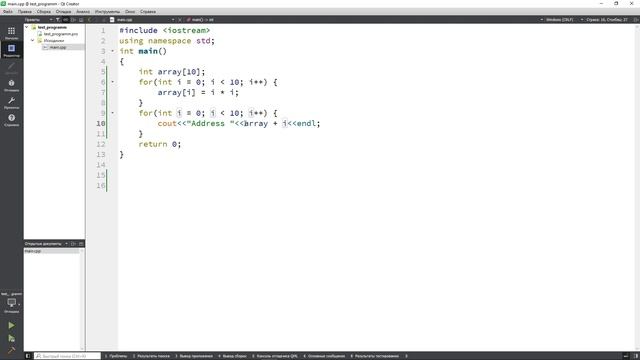Image resolution: width=640 pixels, height=360 pixels.
Task: Open the Основные сообщения output pane
Action: [324, 356]
